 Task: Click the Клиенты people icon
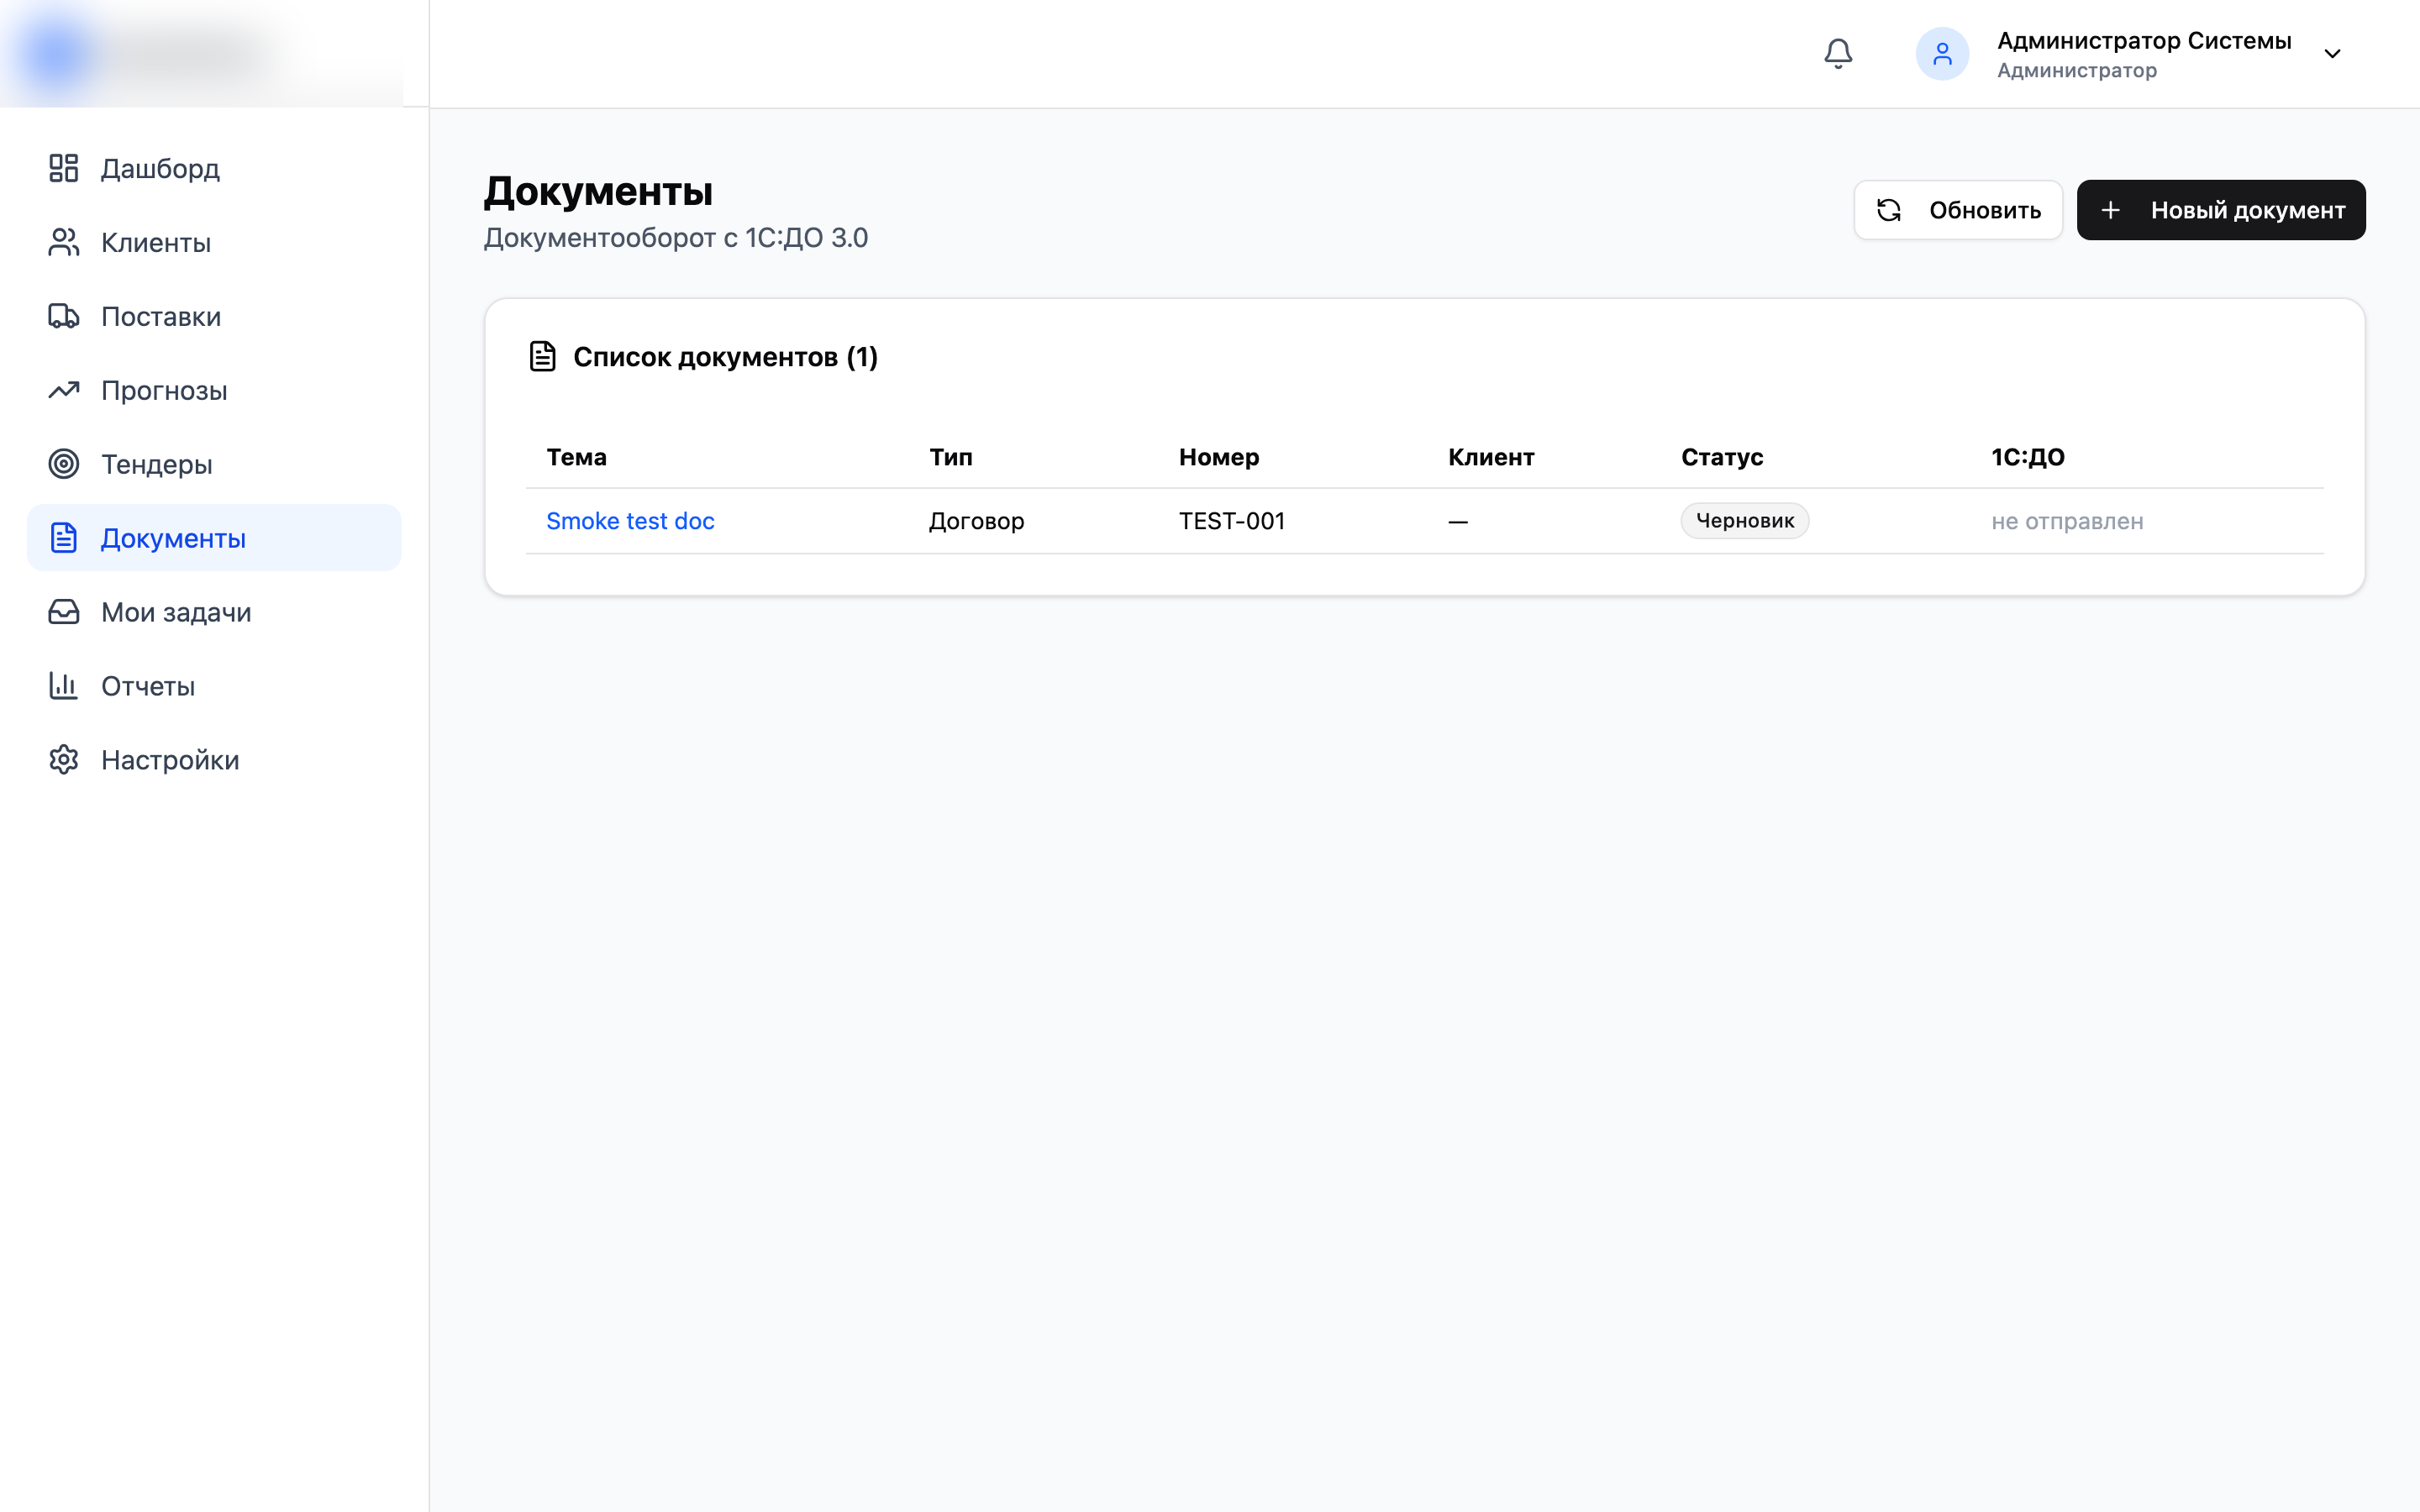(64, 242)
